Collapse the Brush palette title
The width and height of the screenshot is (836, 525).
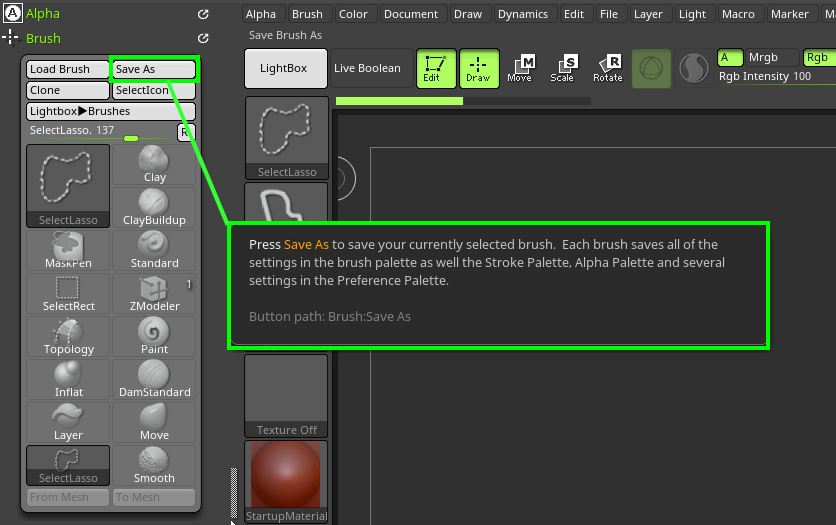[43, 38]
